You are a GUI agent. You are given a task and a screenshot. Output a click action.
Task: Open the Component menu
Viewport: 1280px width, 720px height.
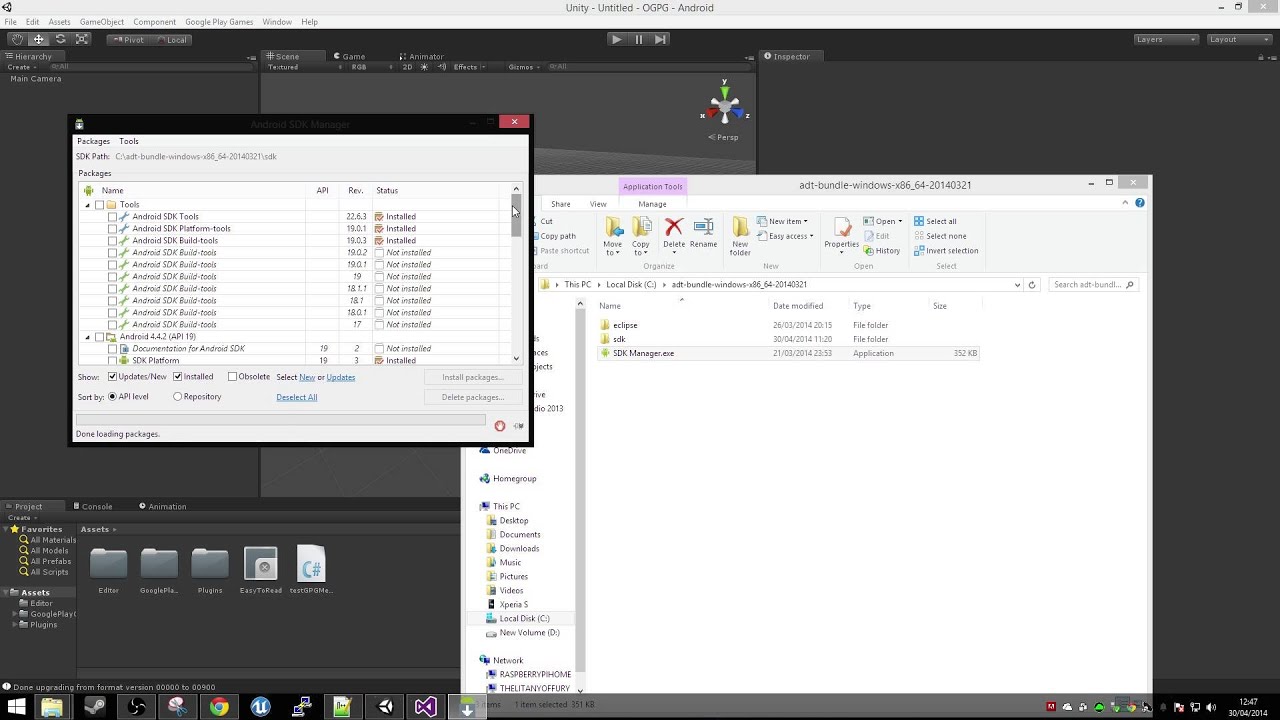coord(154,22)
